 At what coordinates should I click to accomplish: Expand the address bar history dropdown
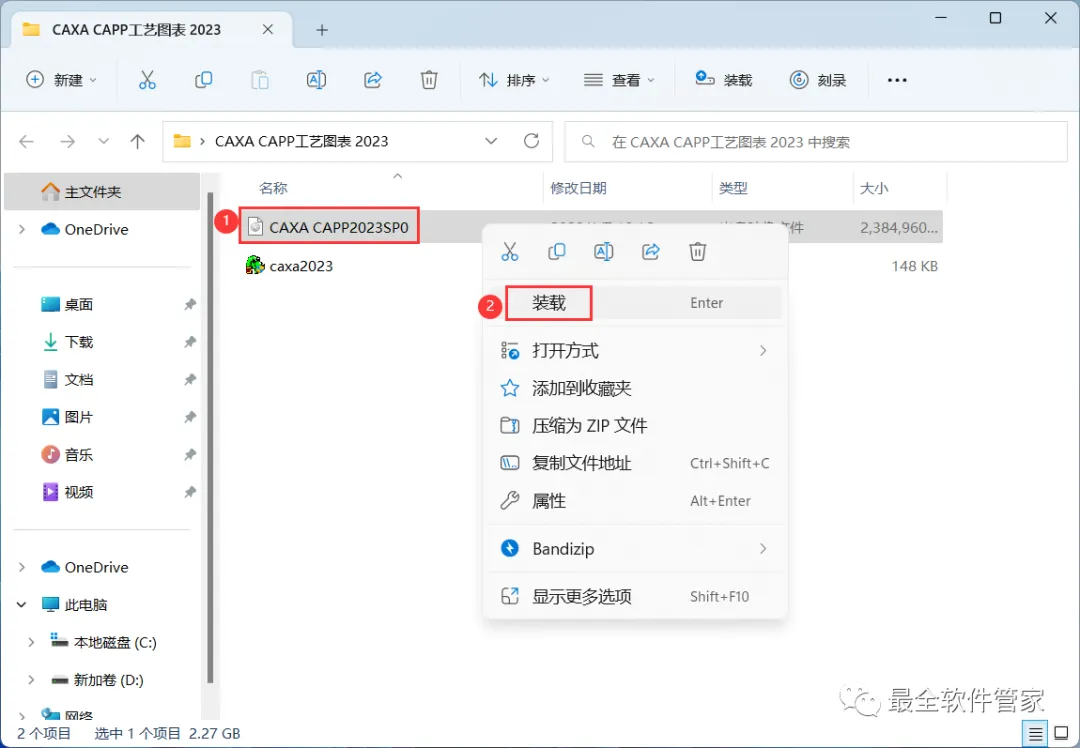pos(491,141)
